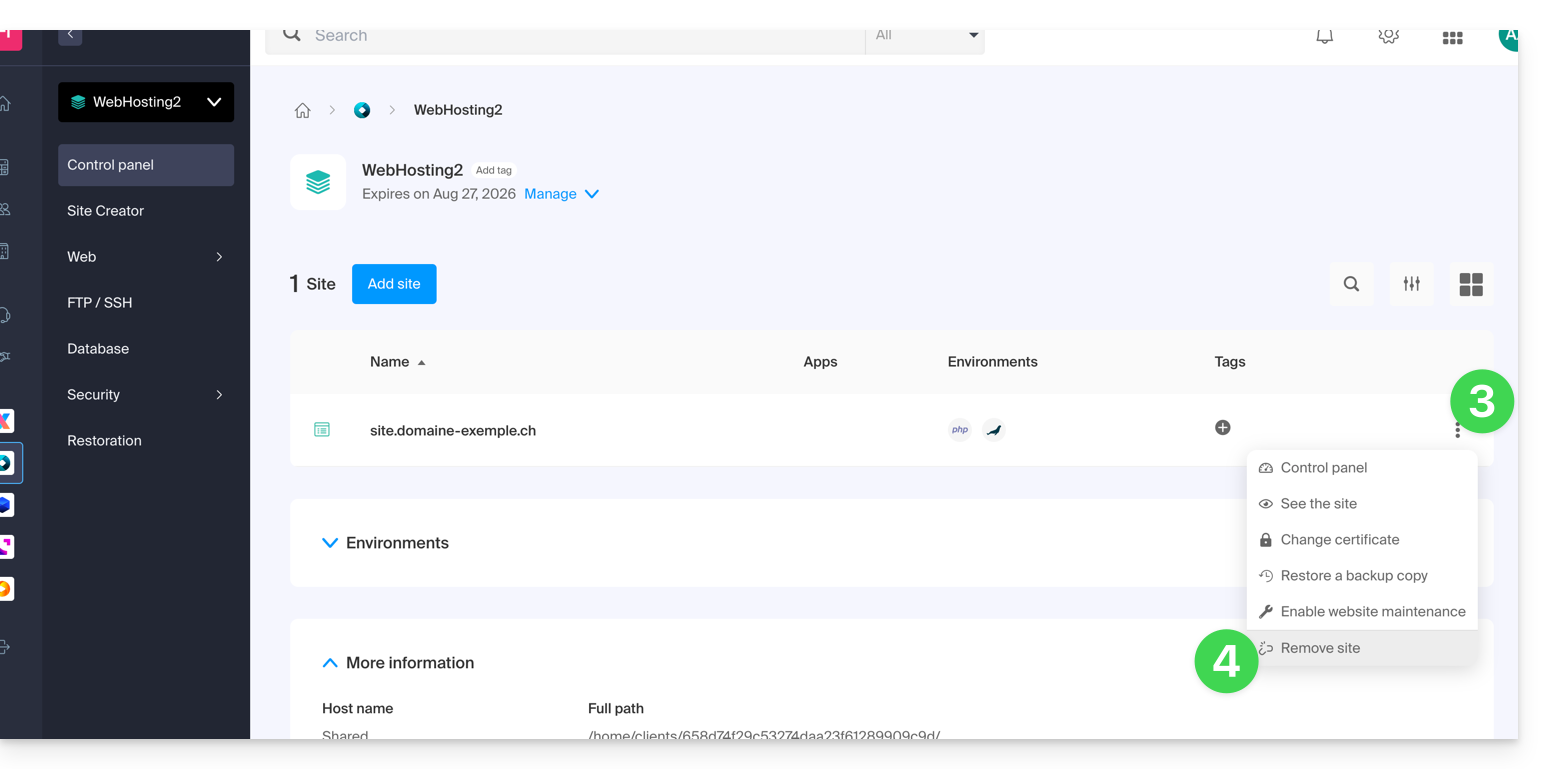Open the settings gear icon
Image resolution: width=1548 pixels, height=769 pixels.
coord(1388,37)
